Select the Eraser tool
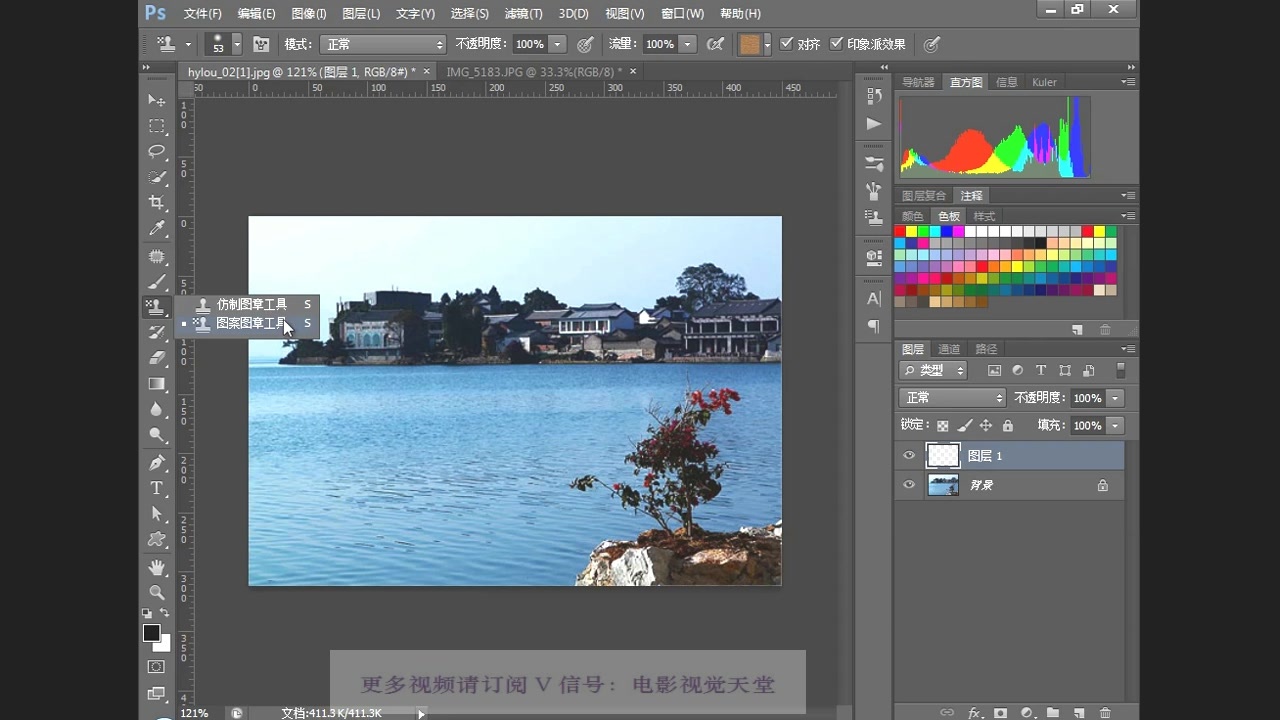The height and width of the screenshot is (720, 1280). 157,358
